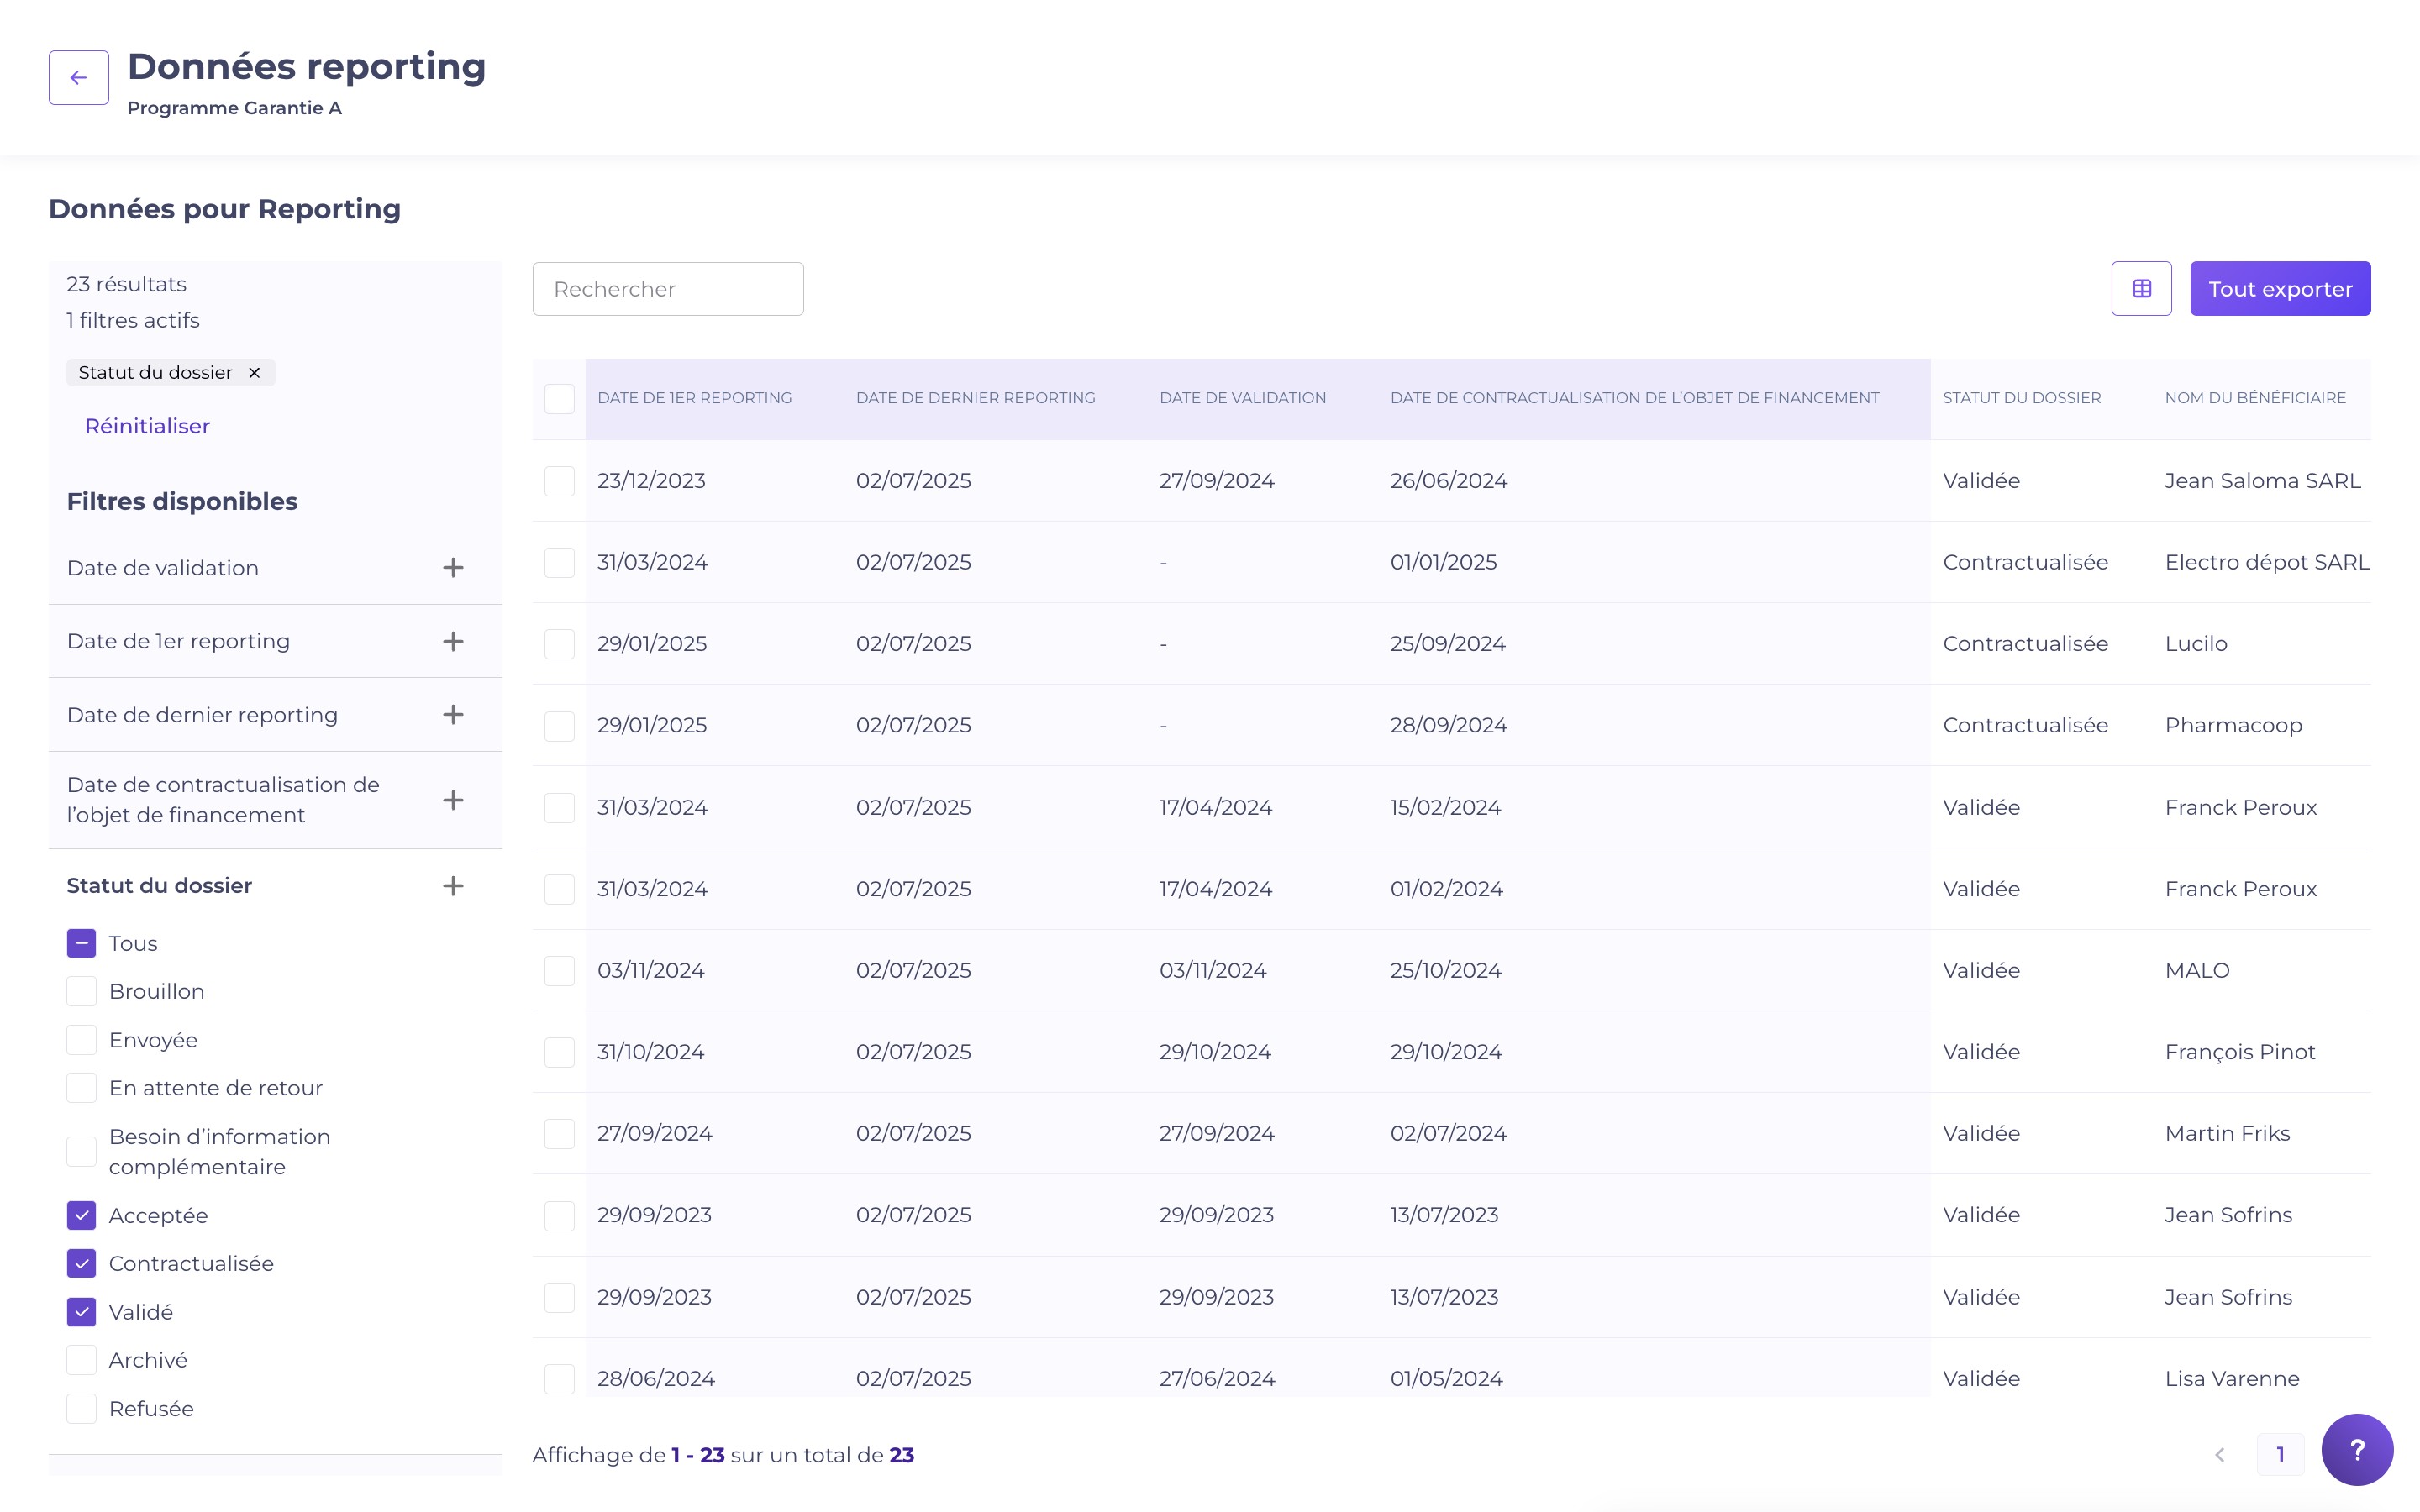Viewport: 2420px width, 1512px height.
Task: Expand the Date de 1er reporting filter
Action: tap(453, 641)
